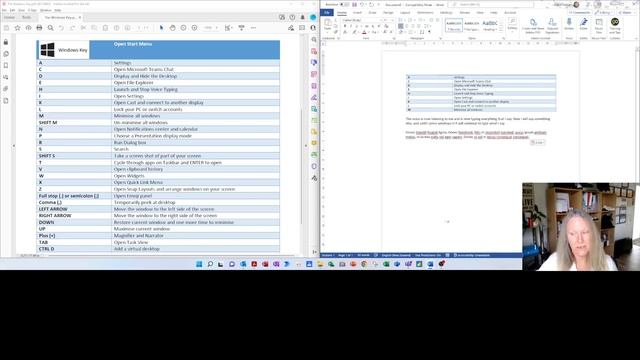Click the blue File button in Word

tap(327, 13)
